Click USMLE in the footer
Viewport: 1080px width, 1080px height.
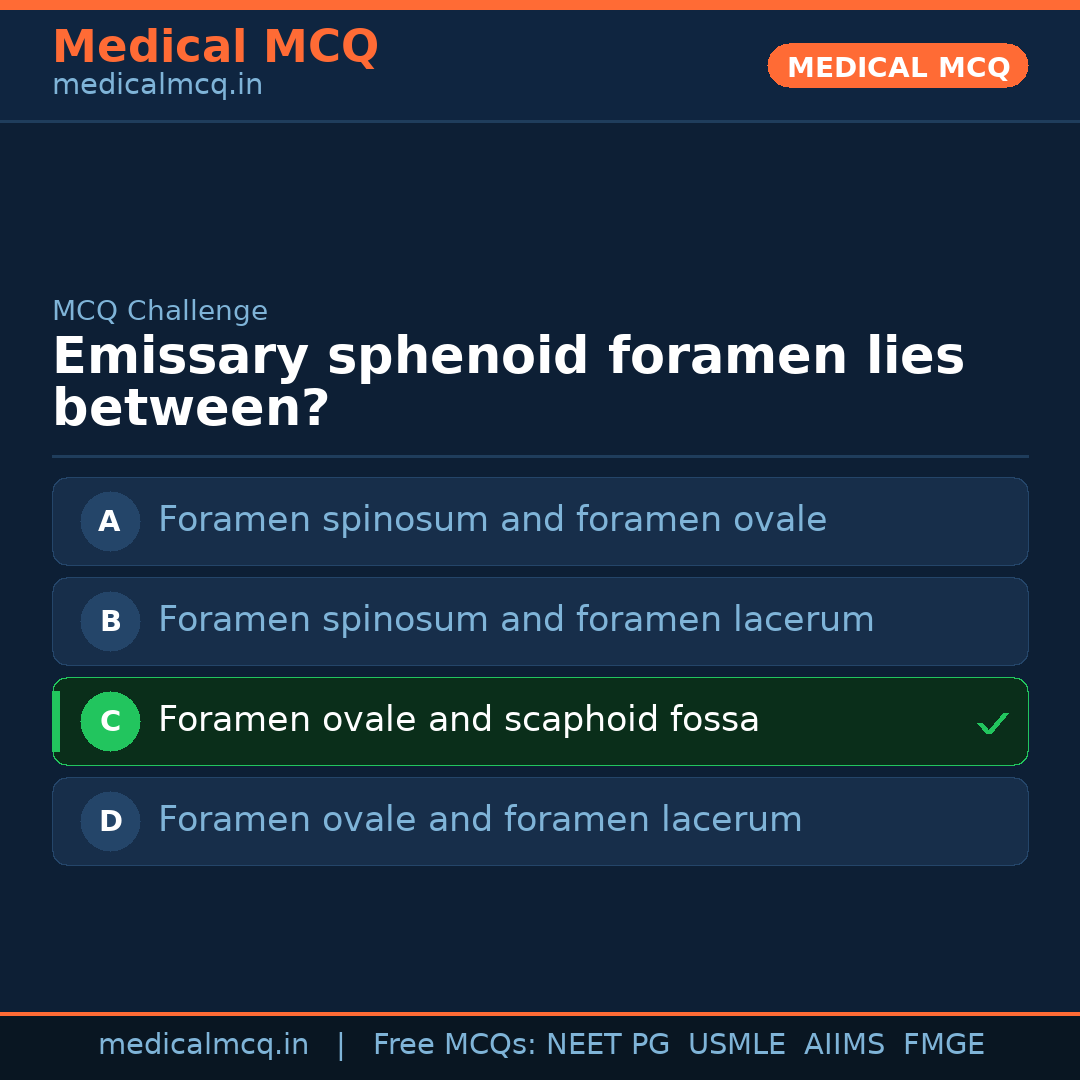(x=736, y=1045)
